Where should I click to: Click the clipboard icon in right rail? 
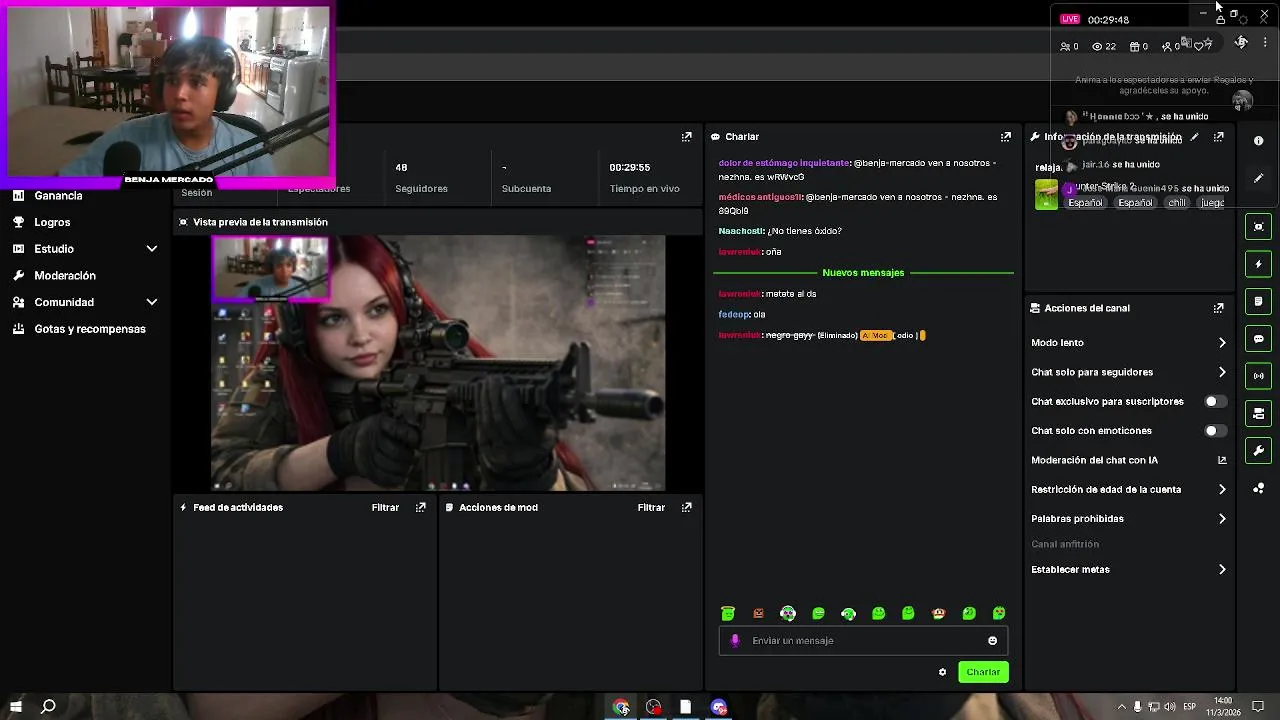point(1258,301)
